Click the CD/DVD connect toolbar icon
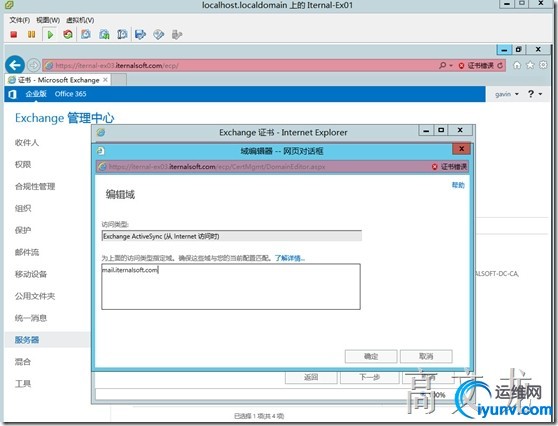 [158, 35]
